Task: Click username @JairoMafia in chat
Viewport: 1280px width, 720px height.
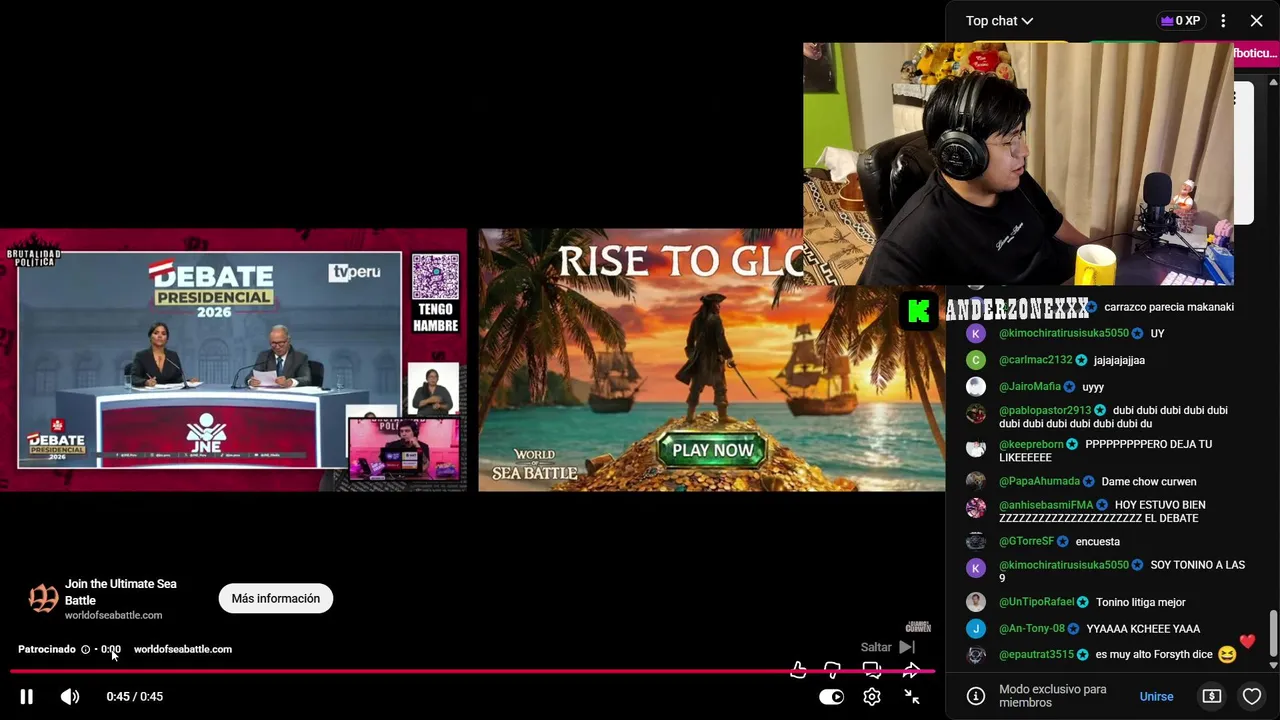Action: click(x=1030, y=386)
